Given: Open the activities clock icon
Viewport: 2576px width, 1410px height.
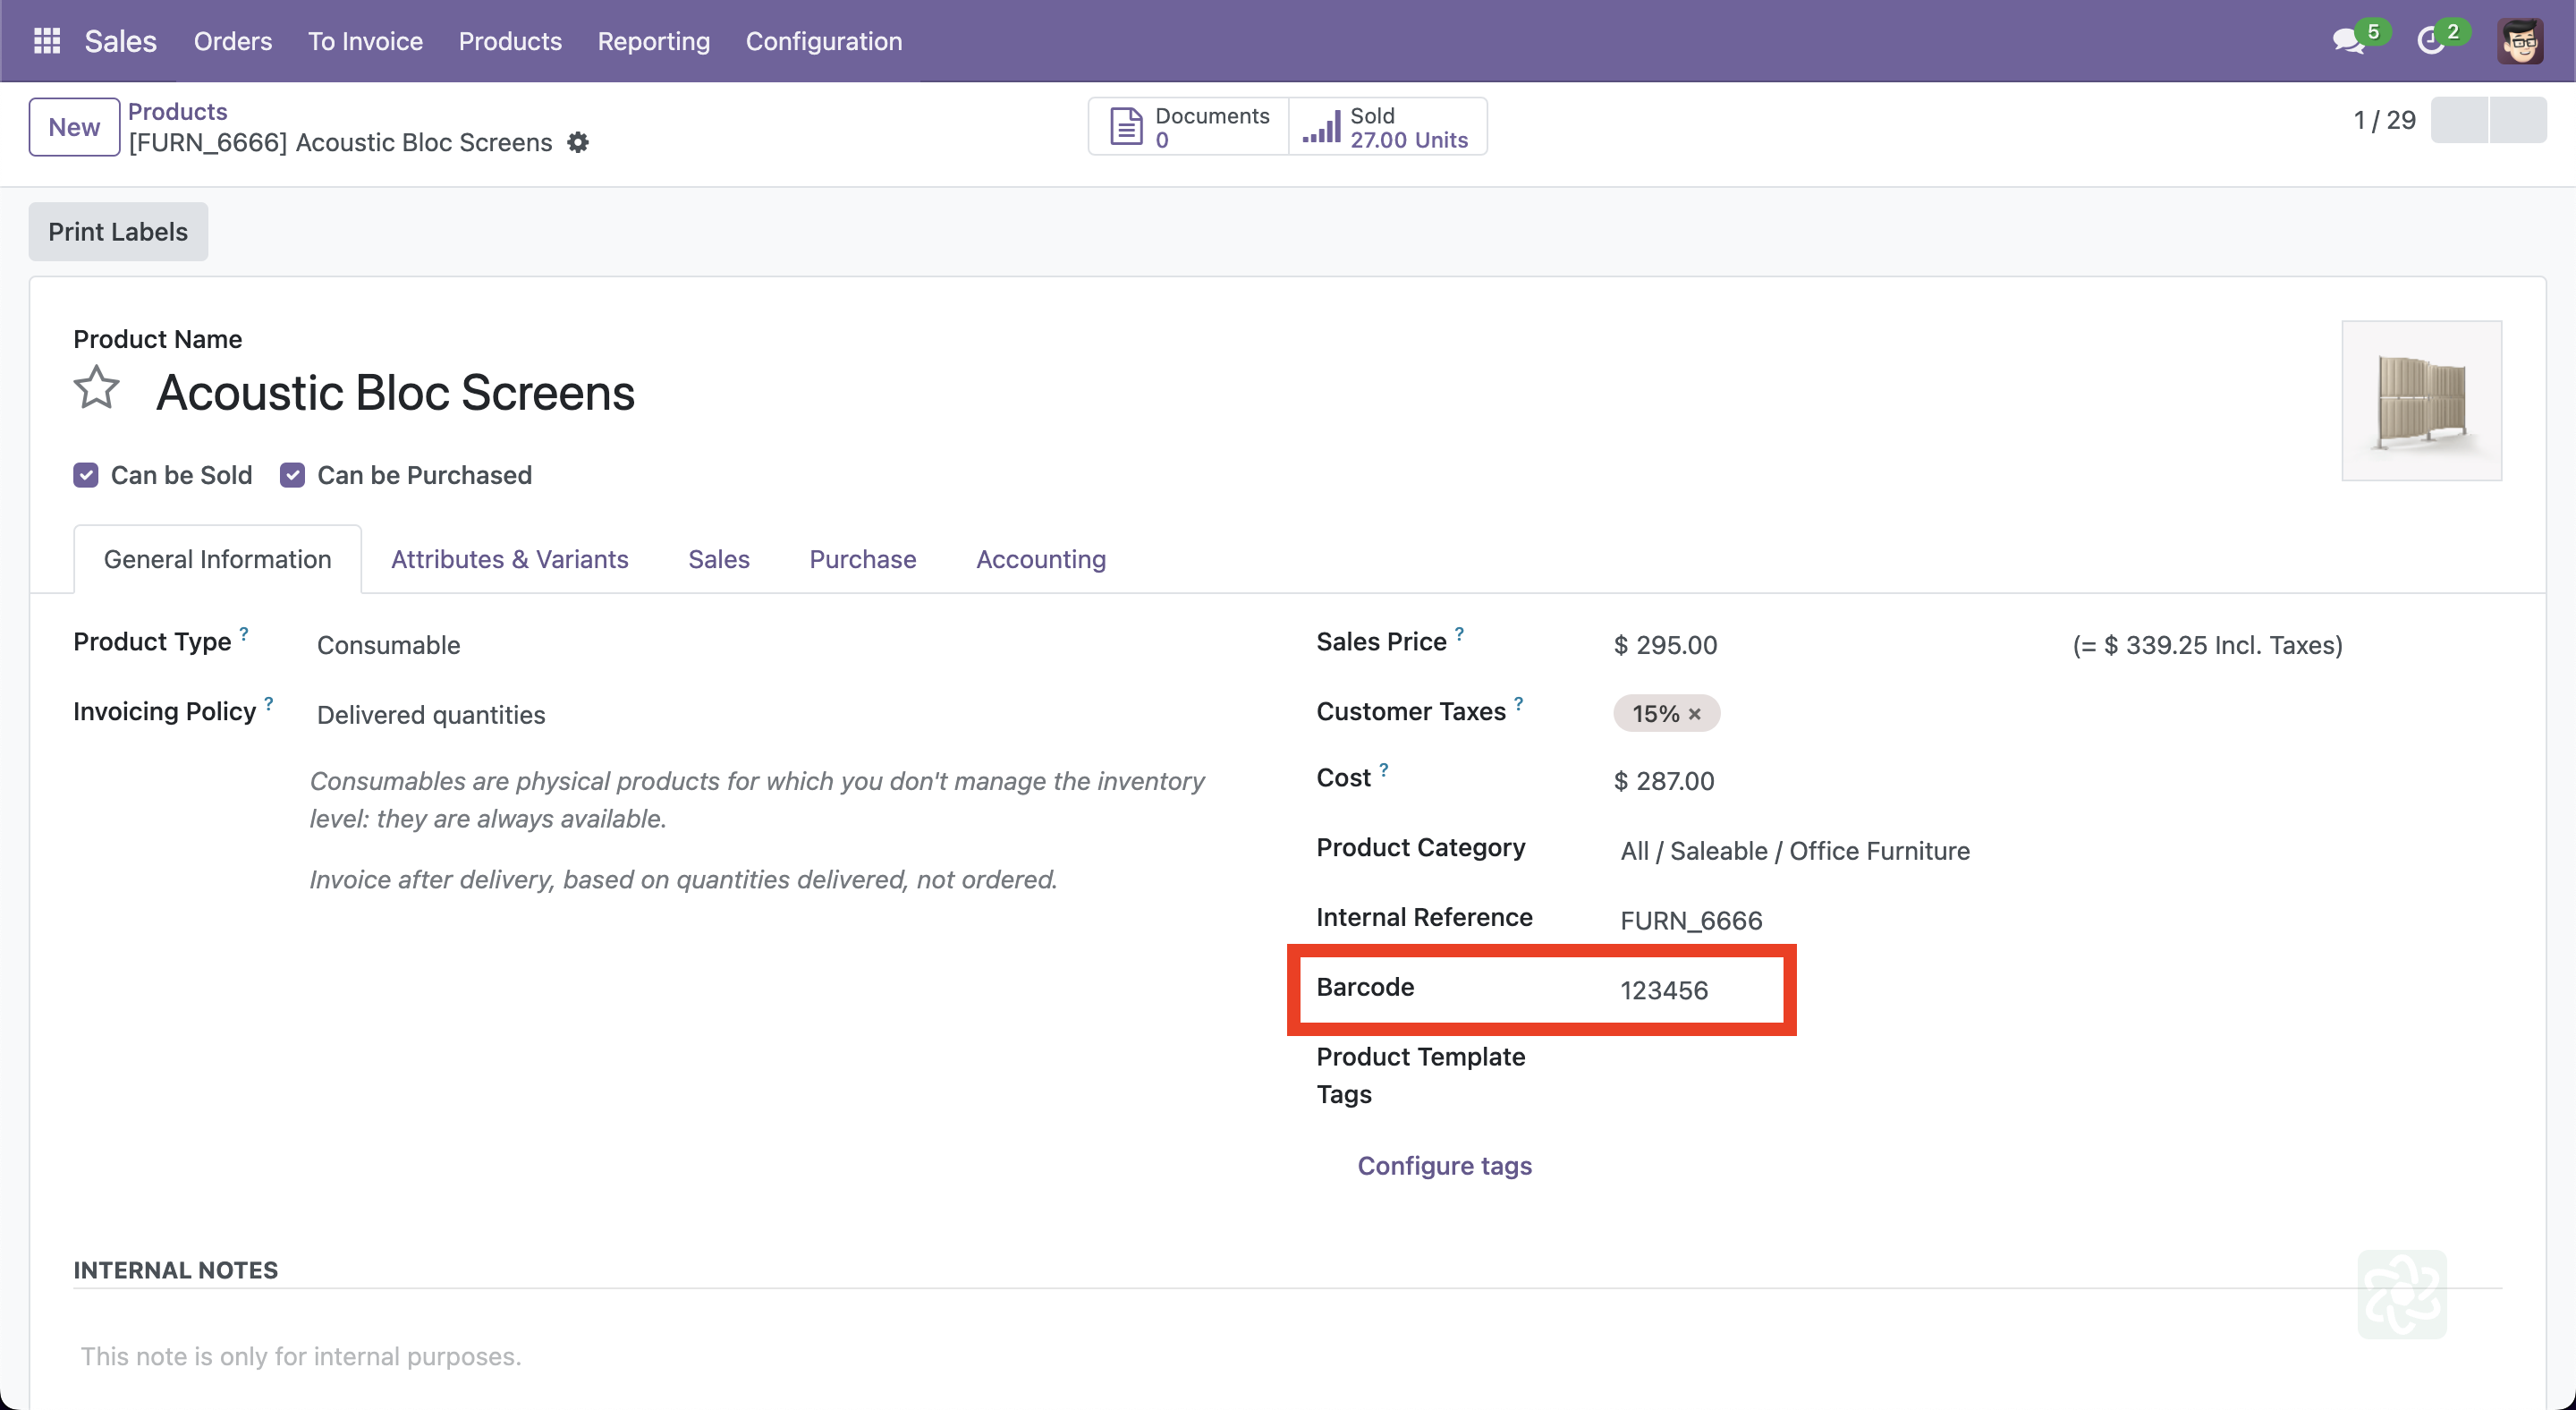Looking at the screenshot, I should [x=2430, y=41].
